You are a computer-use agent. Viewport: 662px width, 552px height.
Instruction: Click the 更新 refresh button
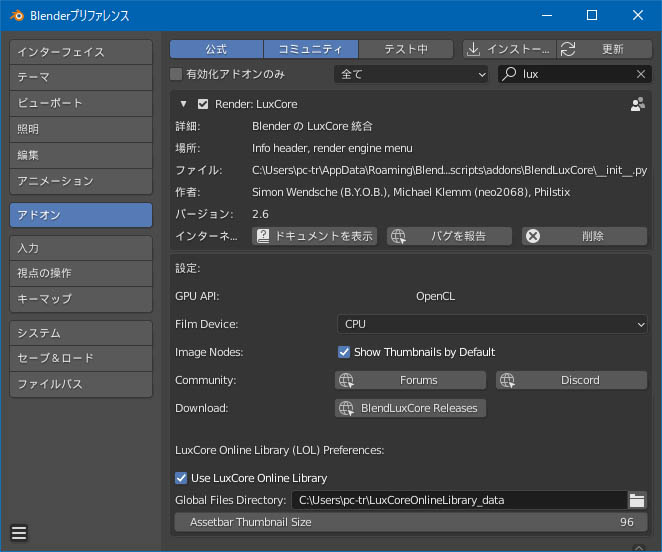(605, 49)
